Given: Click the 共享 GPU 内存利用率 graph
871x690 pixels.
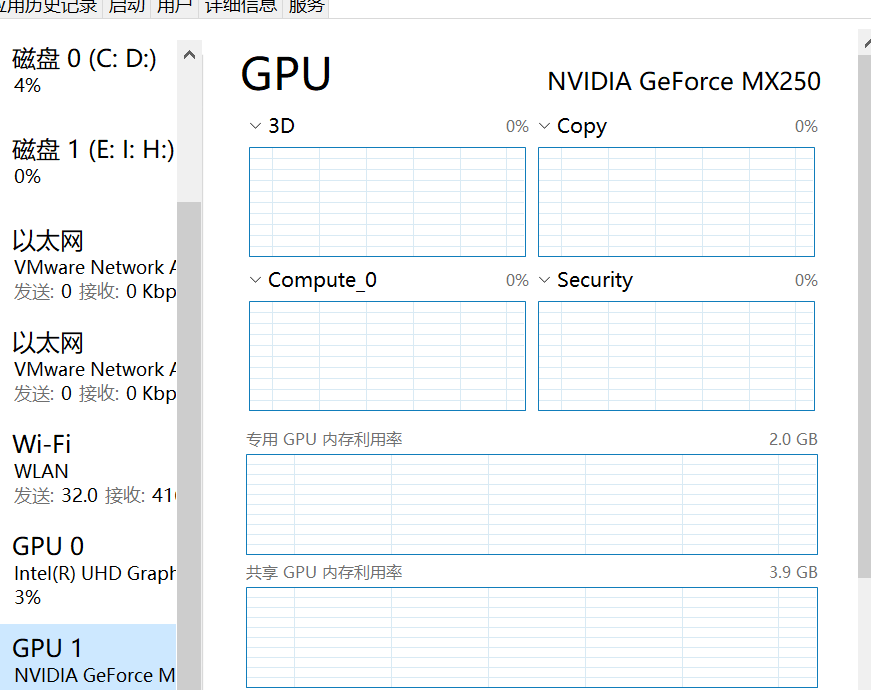Looking at the screenshot, I should click(532, 638).
